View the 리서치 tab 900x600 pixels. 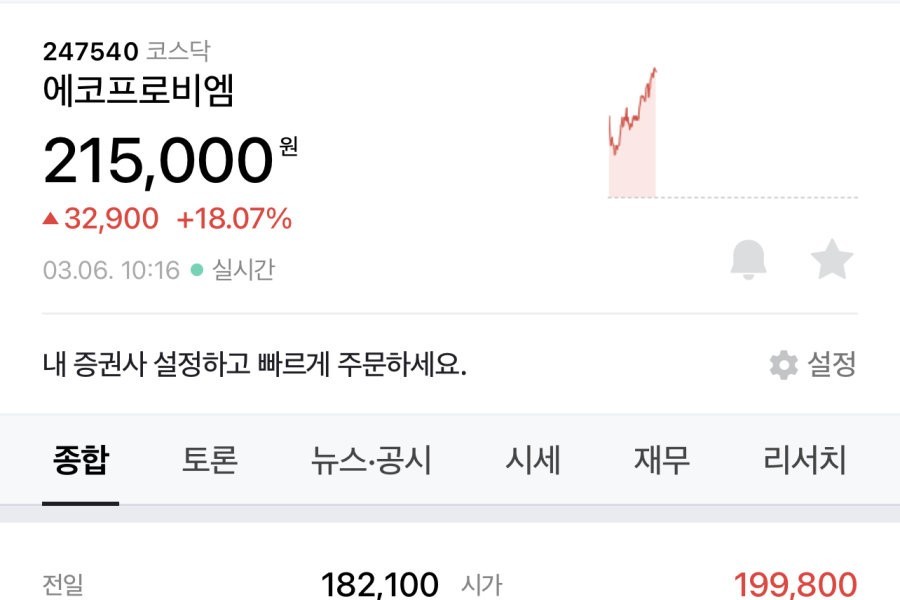point(804,461)
